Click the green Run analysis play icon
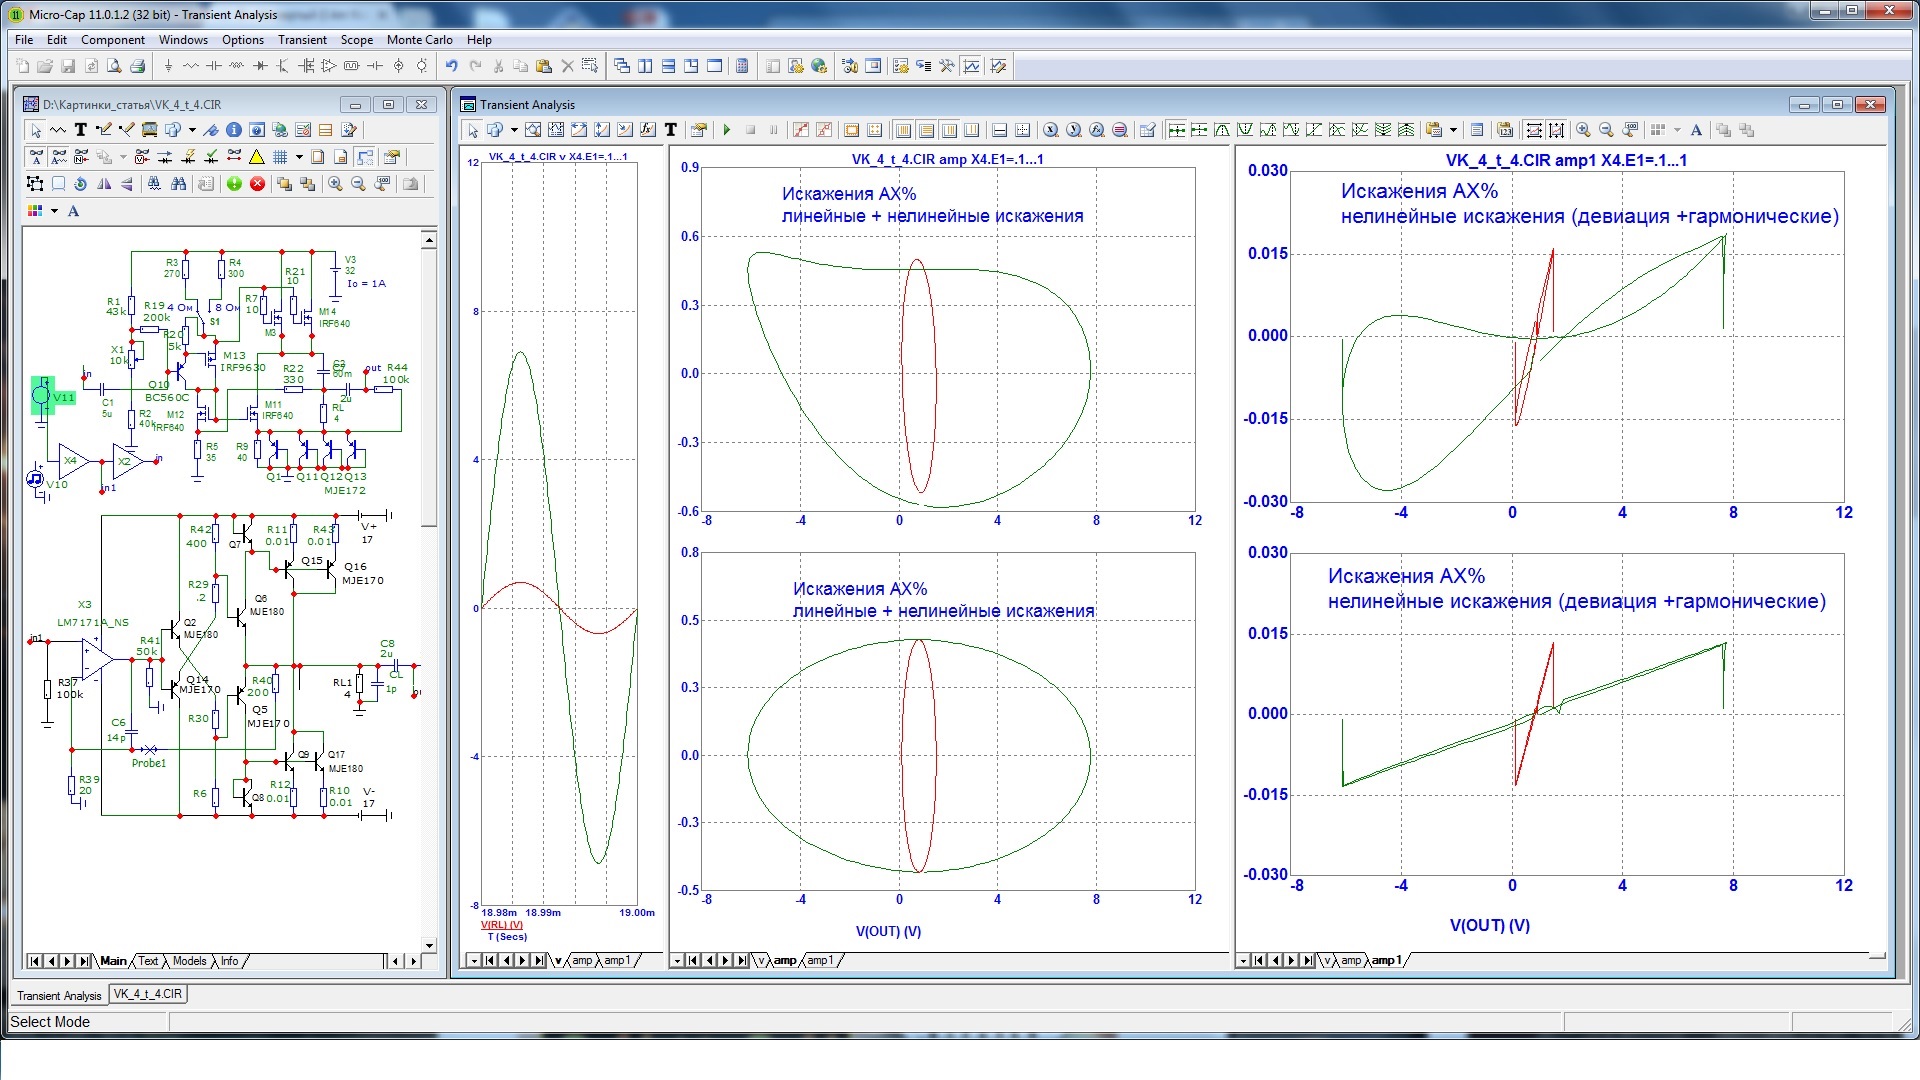Viewport: 1920px width, 1080px height. point(727,130)
